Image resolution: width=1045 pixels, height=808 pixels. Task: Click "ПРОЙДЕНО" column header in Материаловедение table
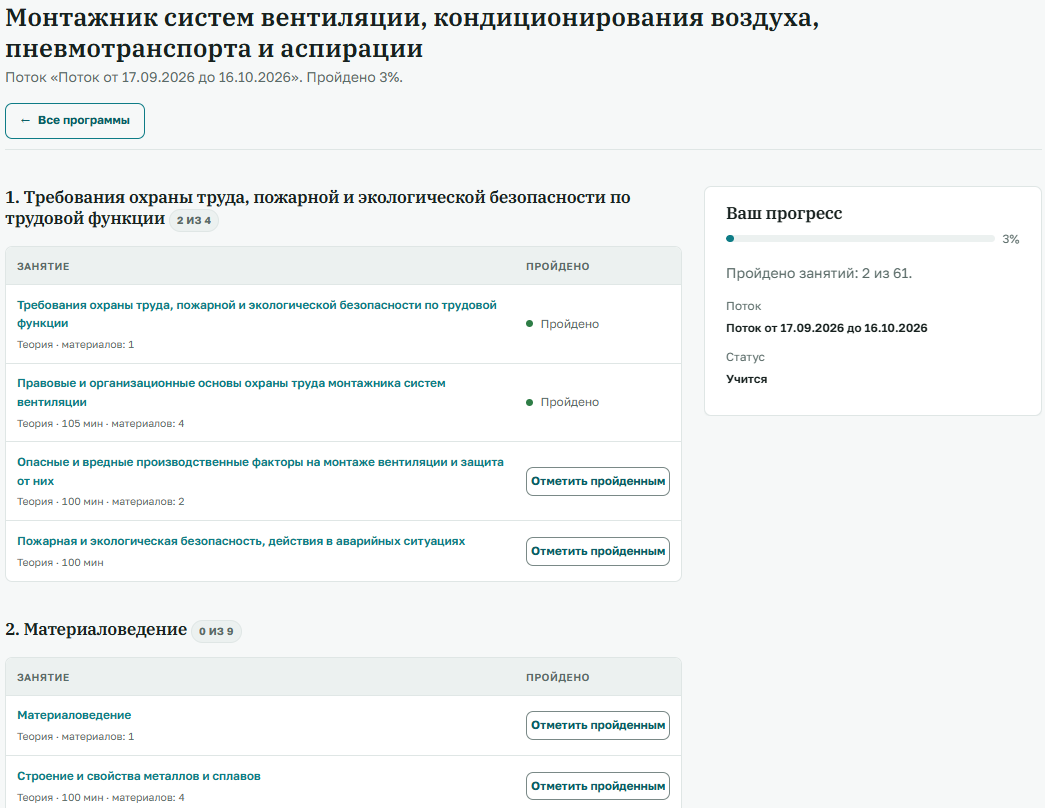click(x=557, y=677)
